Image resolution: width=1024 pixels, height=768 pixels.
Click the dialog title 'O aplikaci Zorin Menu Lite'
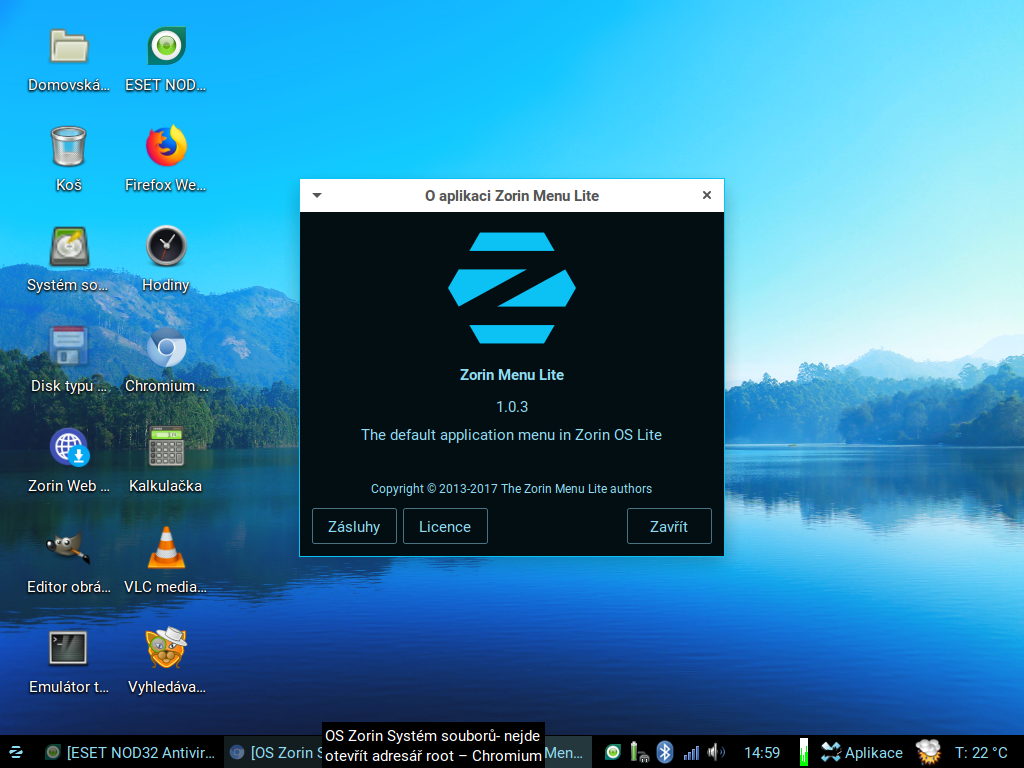tap(512, 196)
